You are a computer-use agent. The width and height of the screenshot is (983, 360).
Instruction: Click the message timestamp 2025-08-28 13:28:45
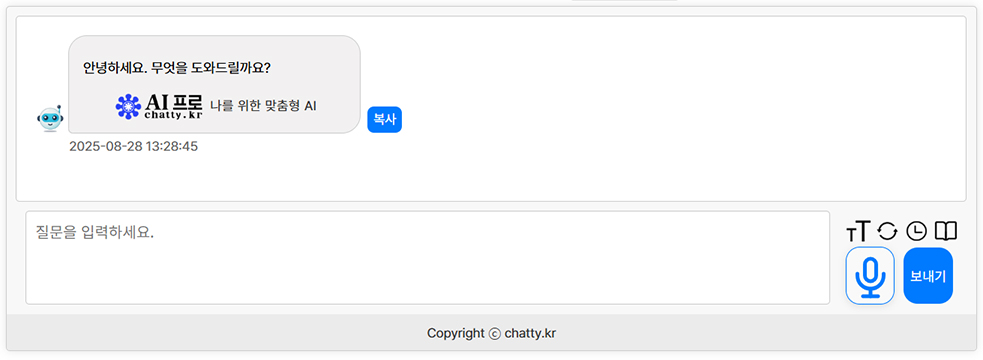(134, 147)
